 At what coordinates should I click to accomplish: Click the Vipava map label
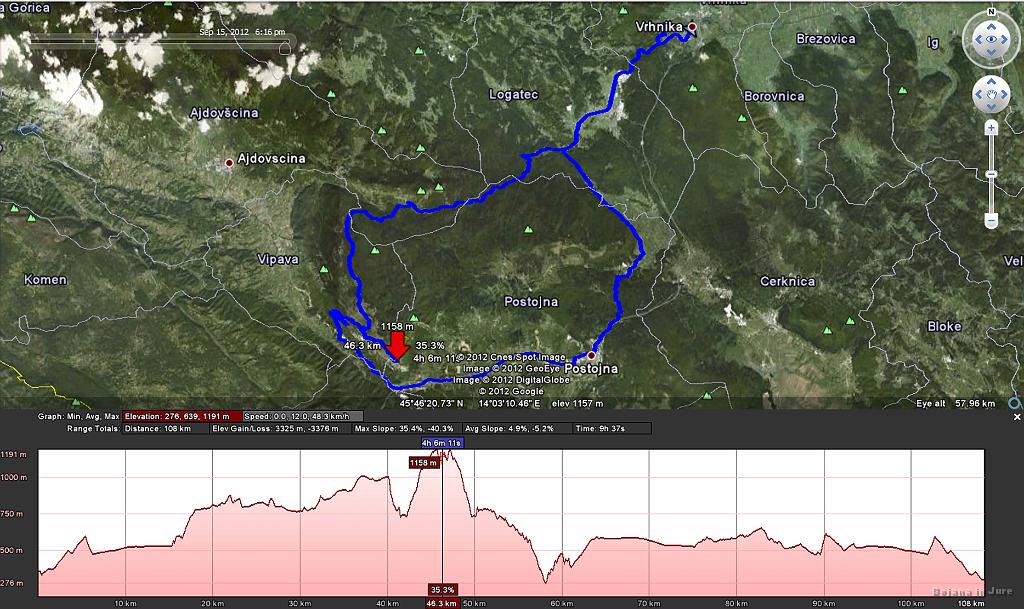278,259
